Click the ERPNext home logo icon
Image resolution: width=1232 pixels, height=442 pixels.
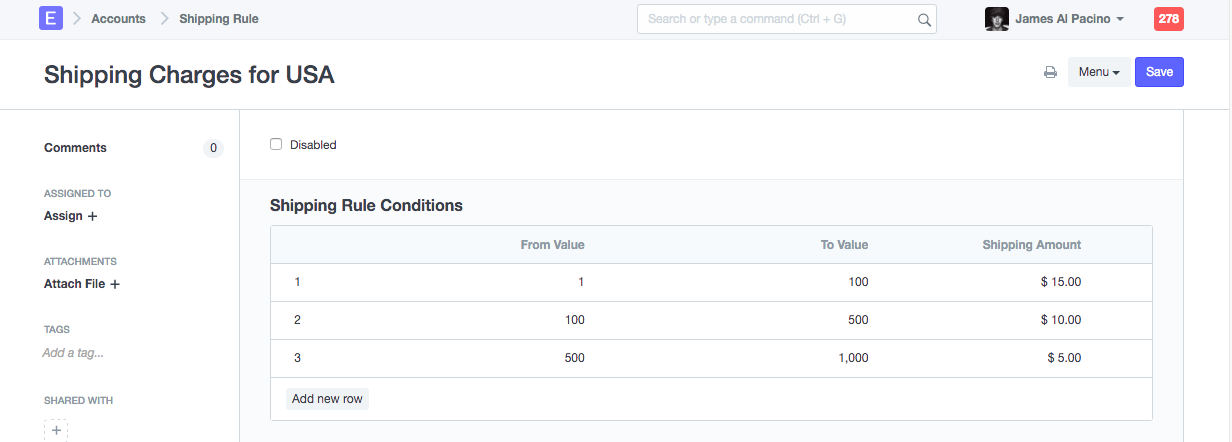point(51,18)
